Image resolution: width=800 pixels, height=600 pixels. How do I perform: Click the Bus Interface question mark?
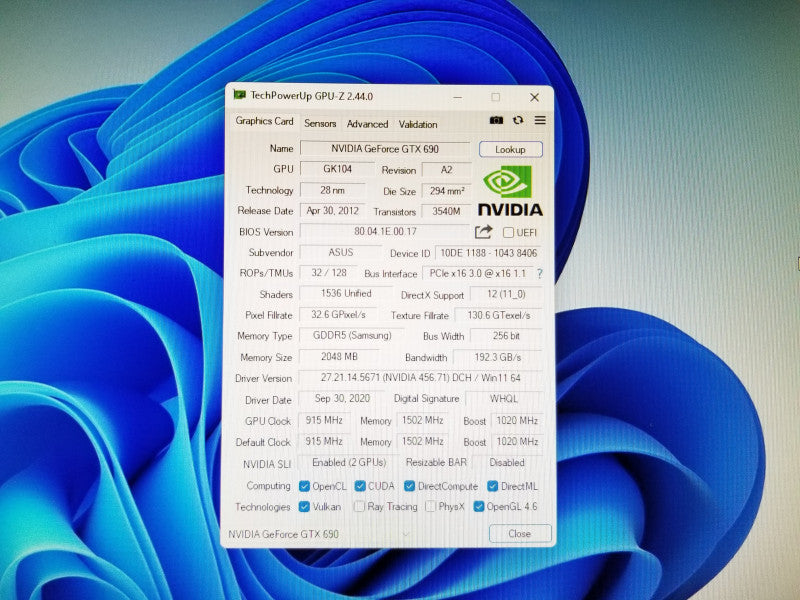(540, 274)
